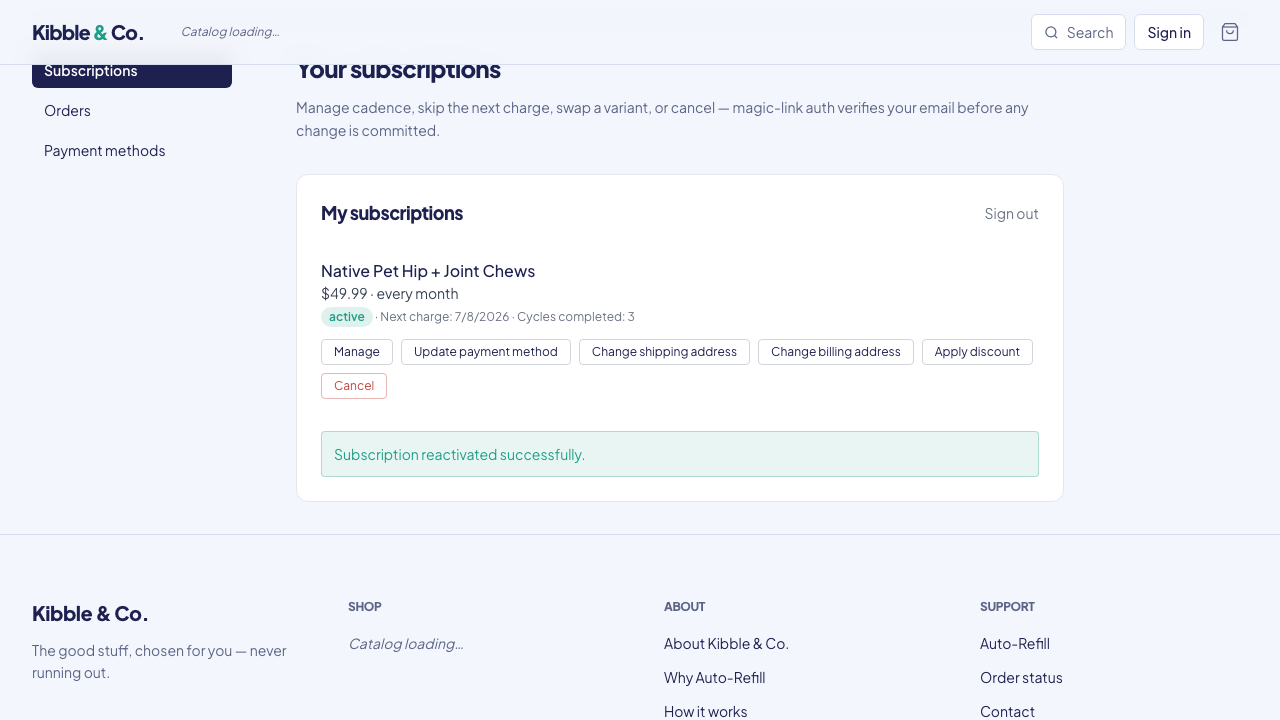Click the Search field in header
Image resolution: width=1280 pixels, height=720 pixels.
pos(1078,32)
